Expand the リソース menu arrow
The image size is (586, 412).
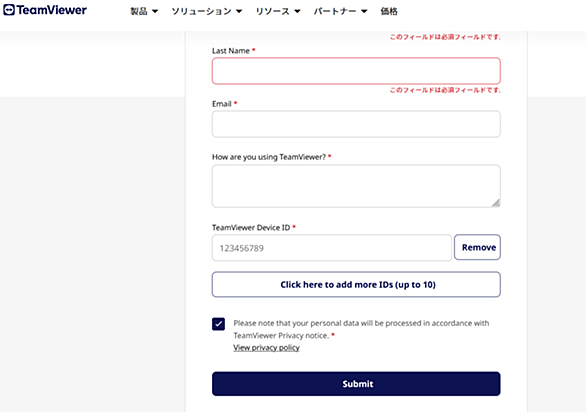pos(297,12)
